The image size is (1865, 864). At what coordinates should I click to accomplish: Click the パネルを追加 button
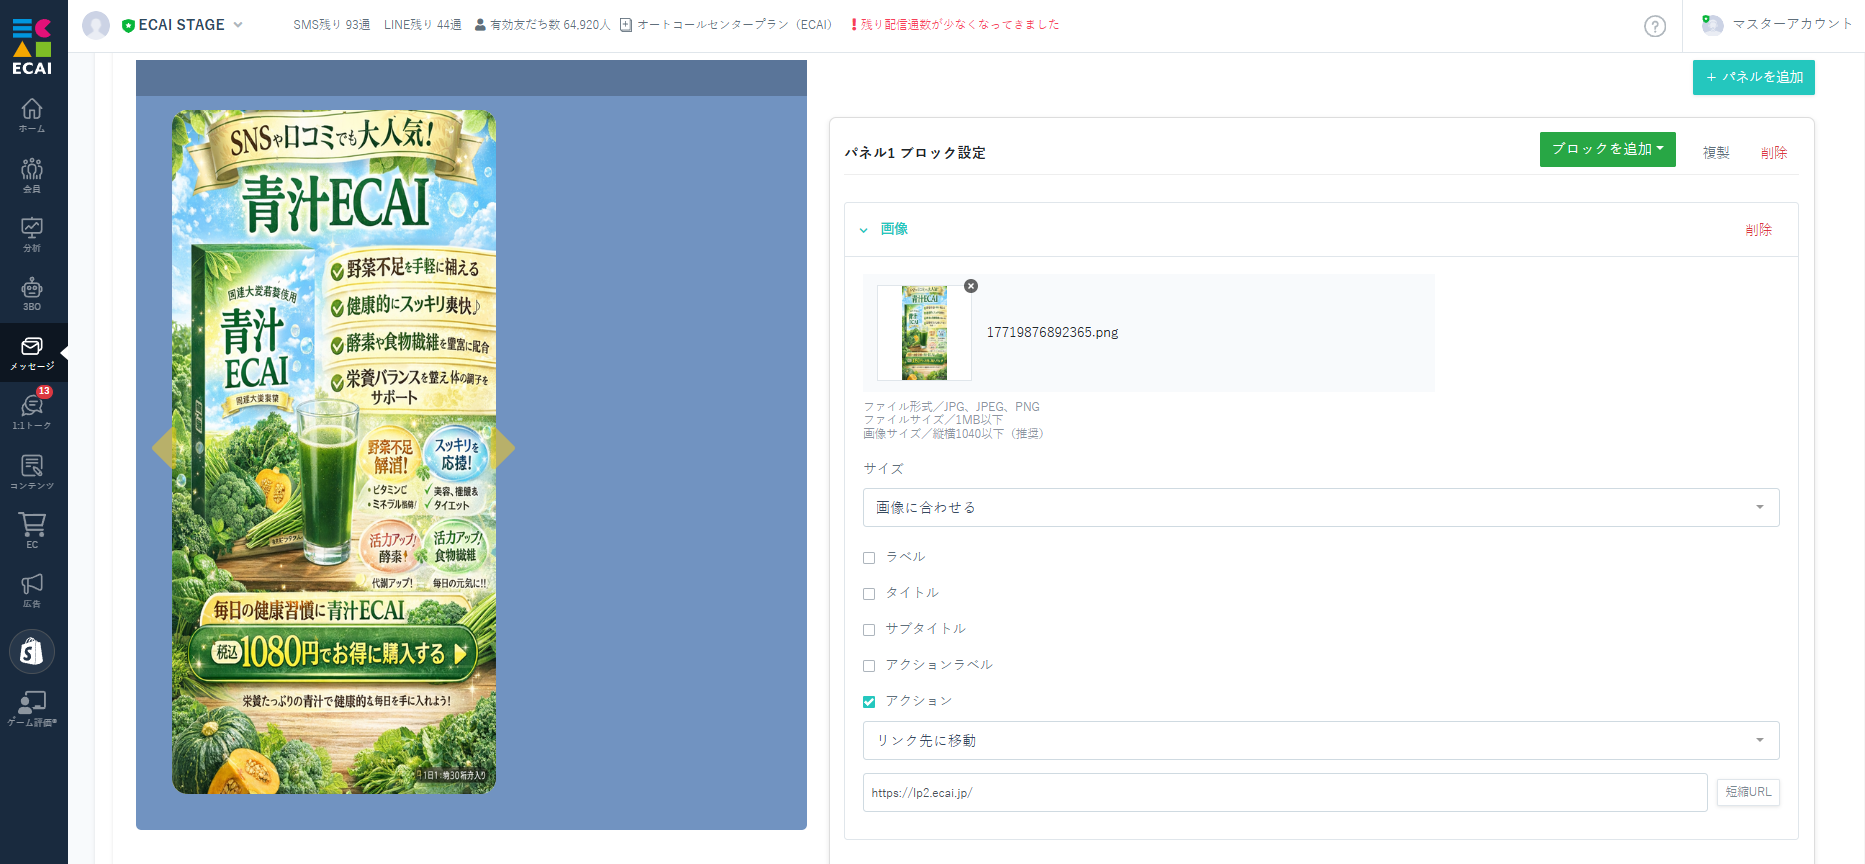tap(1753, 77)
